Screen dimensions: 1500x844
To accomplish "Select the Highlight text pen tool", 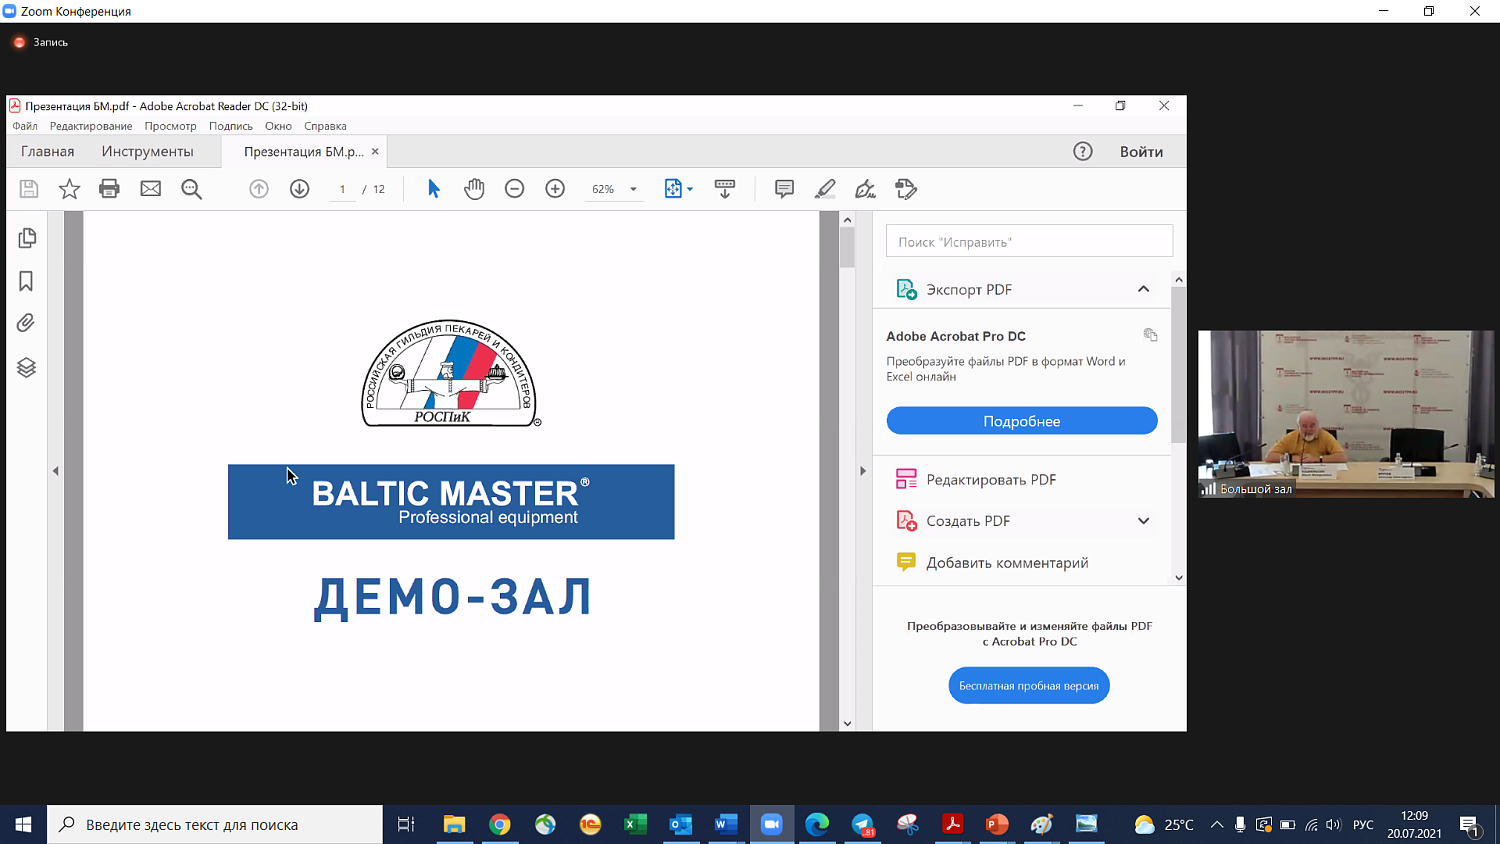I will pos(825,189).
